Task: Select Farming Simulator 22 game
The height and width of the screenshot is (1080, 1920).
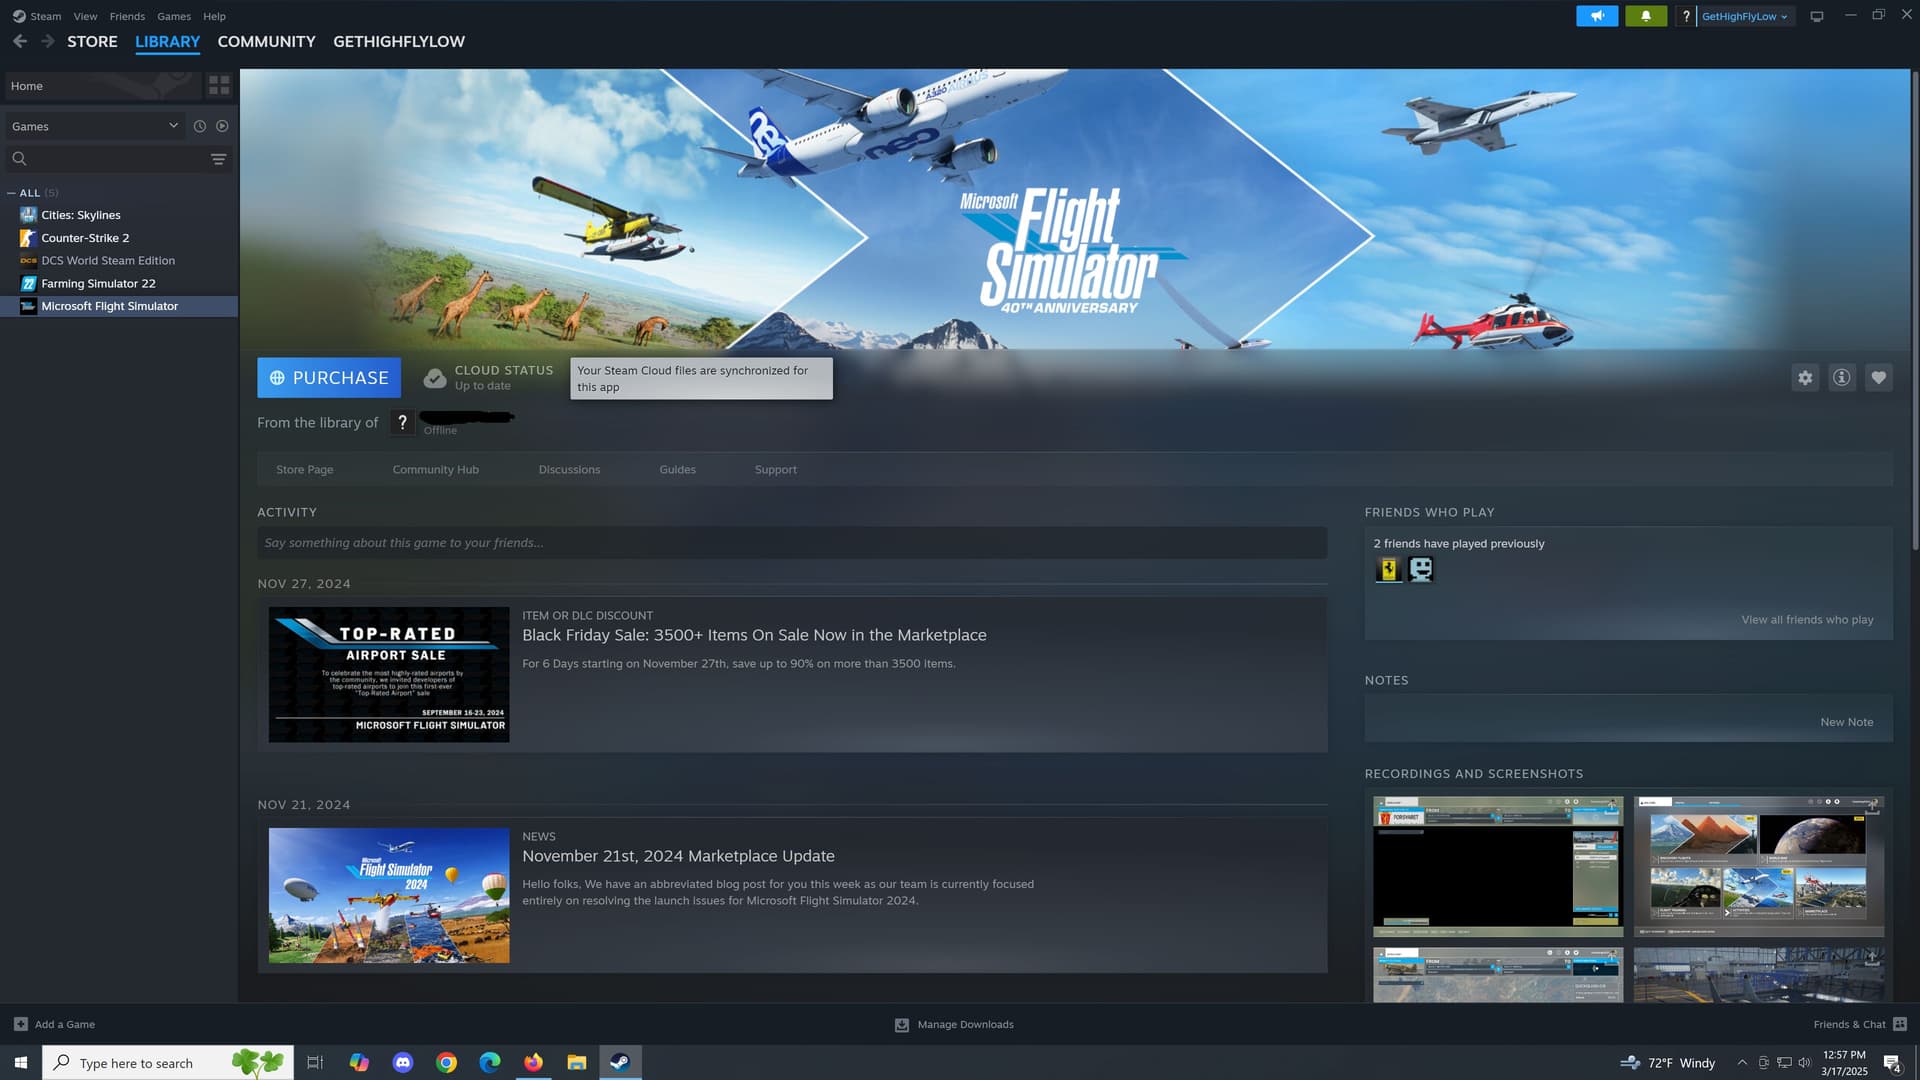Action: coord(119,284)
